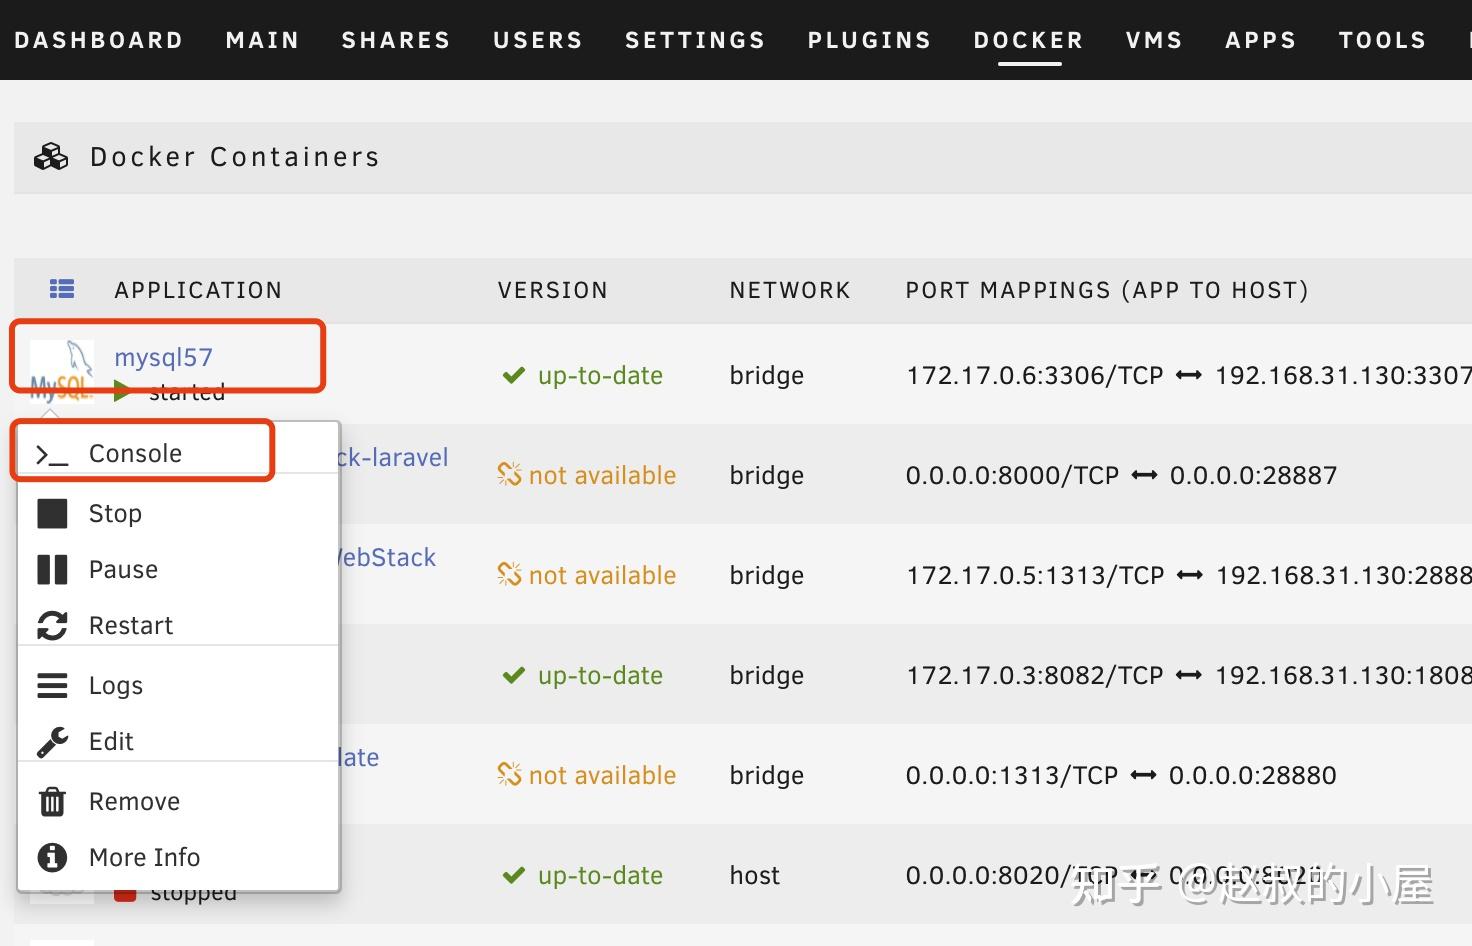The image size is (1472, 946).
Task: Click the Console terminal prompt icon
Action: coord(52,455)
